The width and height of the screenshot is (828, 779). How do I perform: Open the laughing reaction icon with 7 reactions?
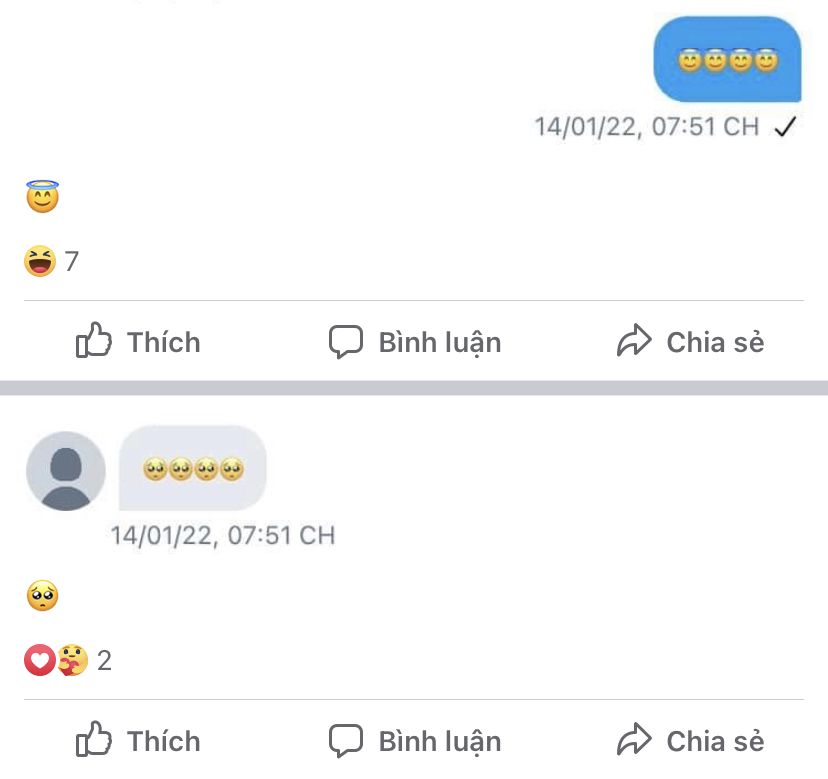pos(39,261)
